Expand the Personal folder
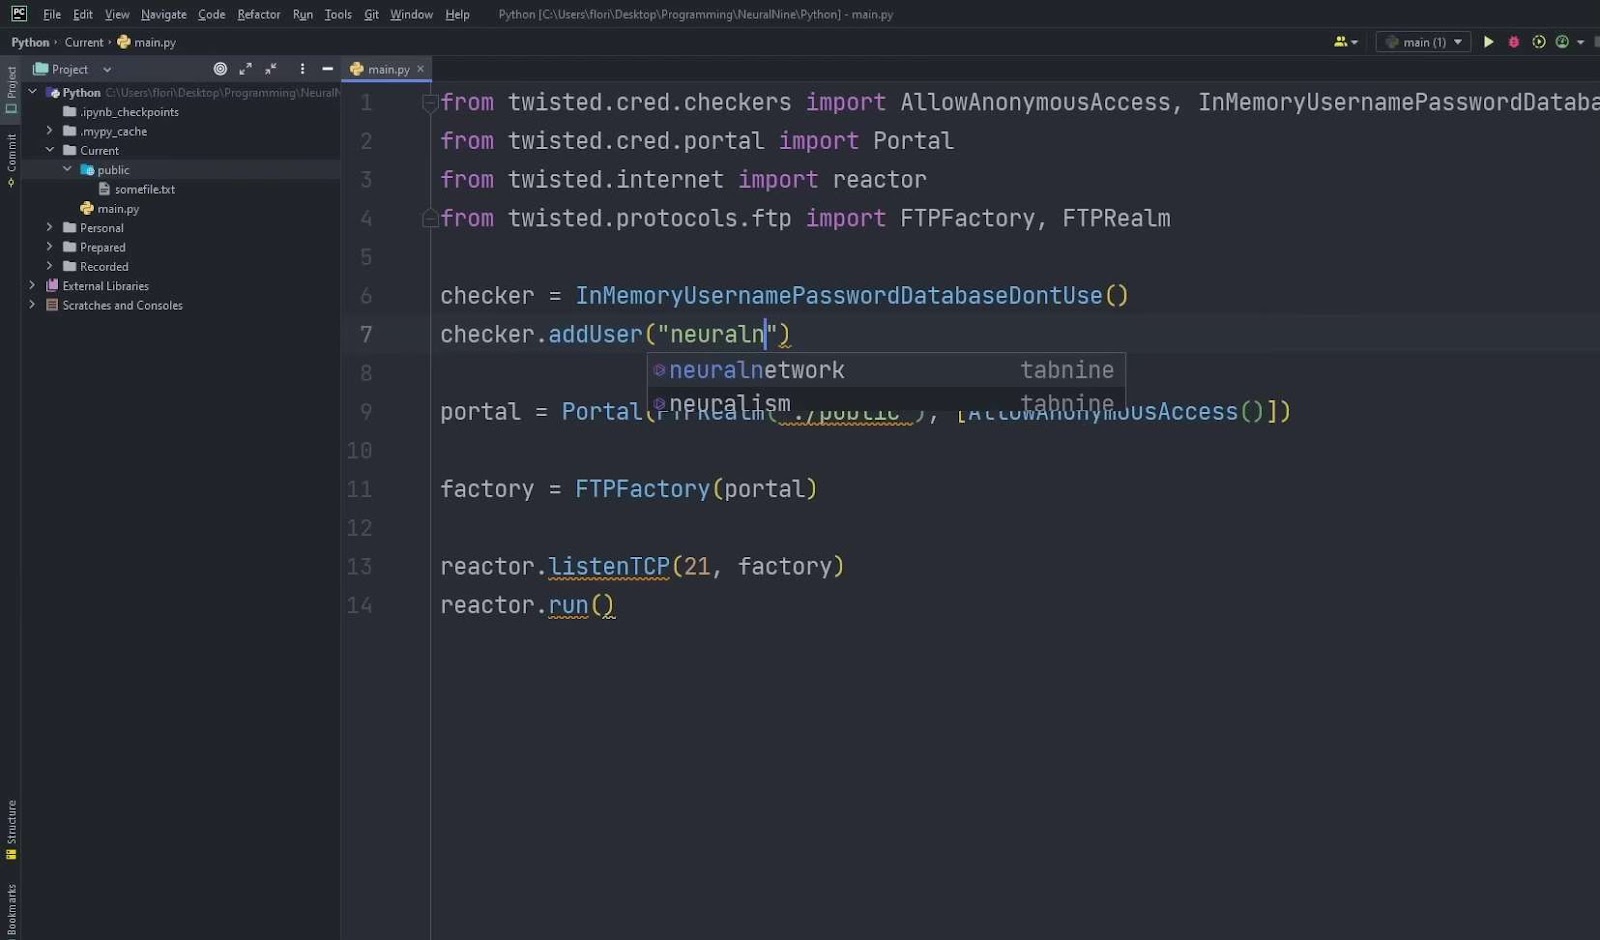This screenshot has width=1600, height=940. [49, 227]
